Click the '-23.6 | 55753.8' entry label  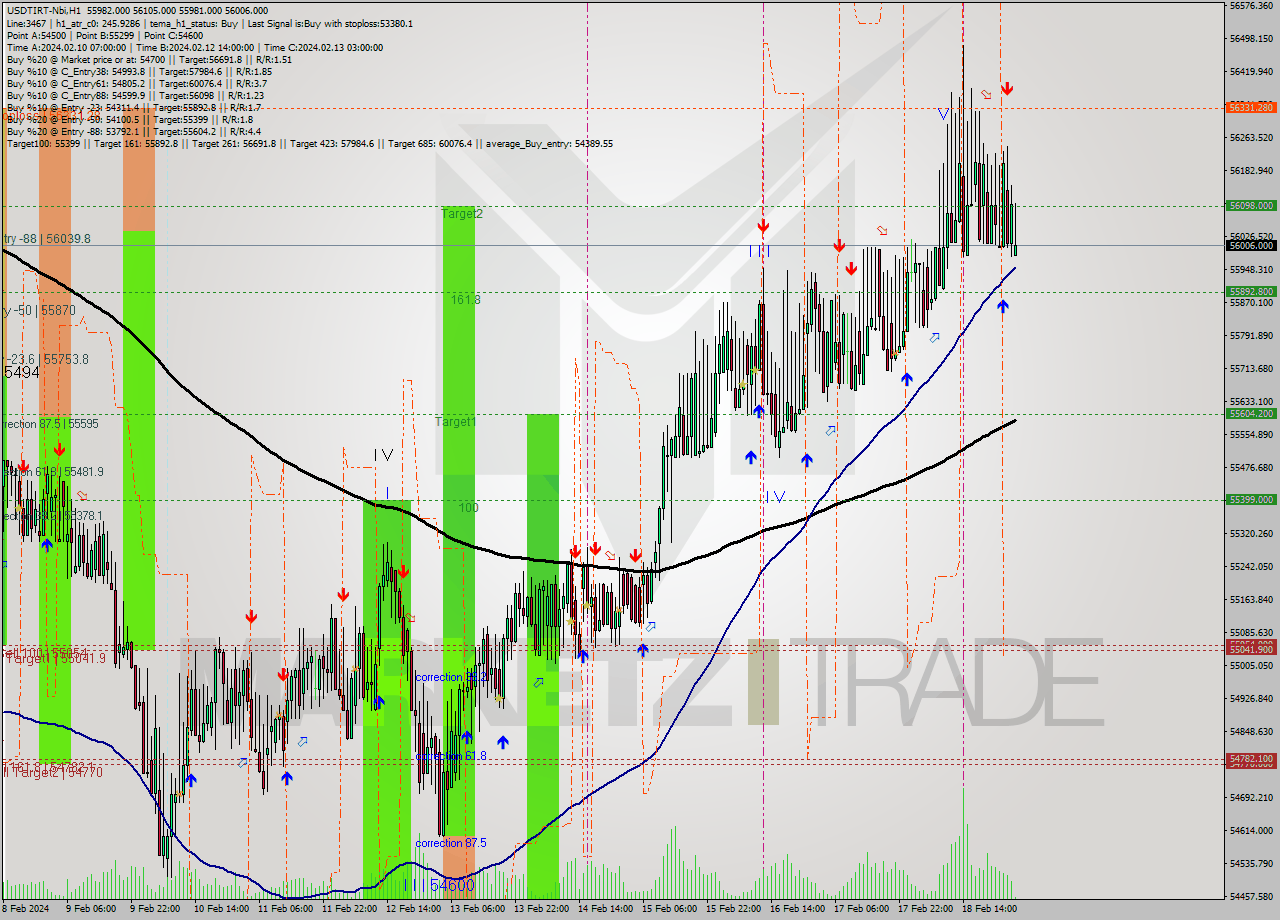coord(48,359)
